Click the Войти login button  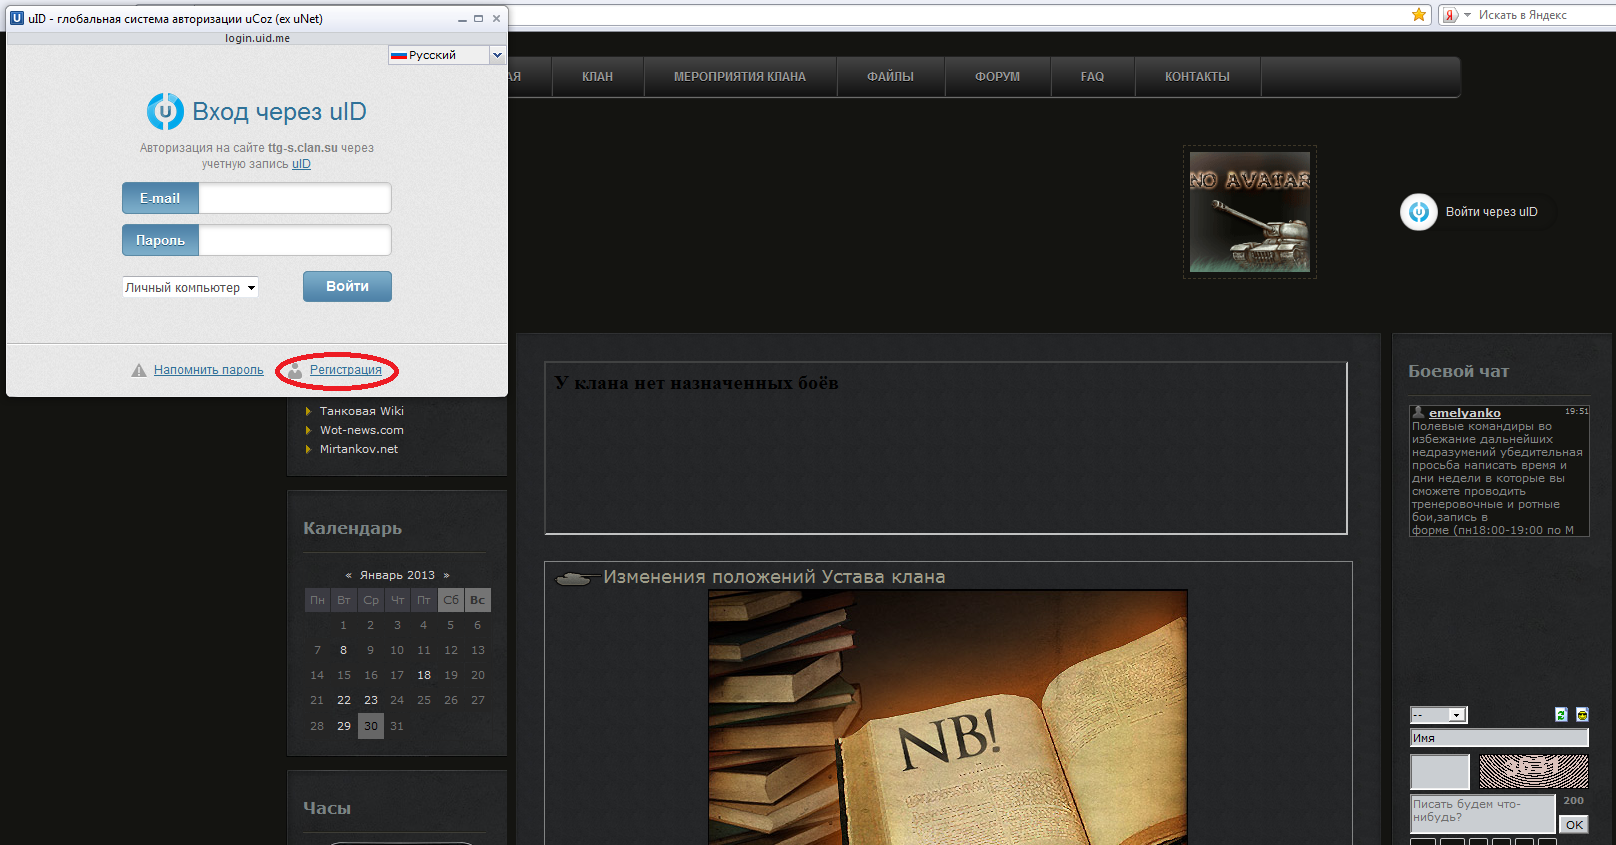[347, 286]
